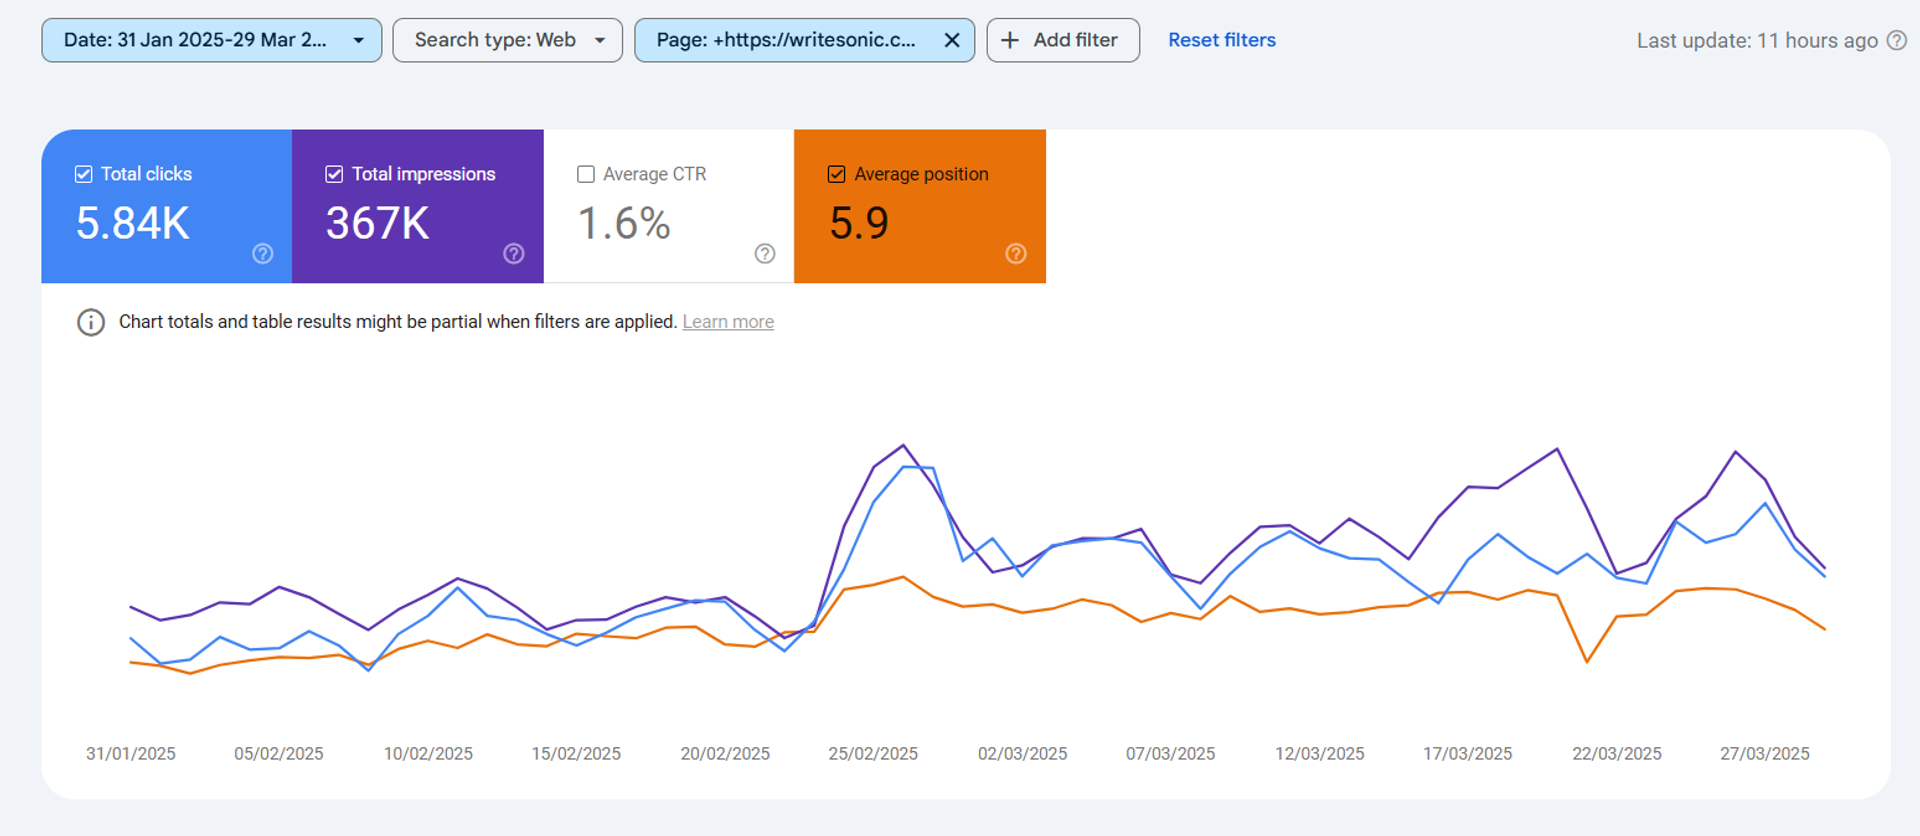Click the Last update: 11 hours ago text
1920x836 pixels.
(1757, 41)
